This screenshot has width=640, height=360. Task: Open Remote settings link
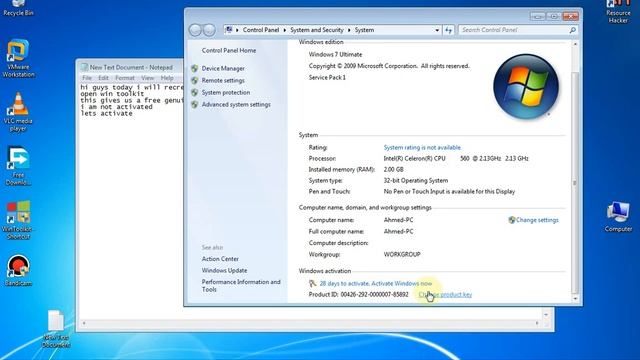[x=223, y=80]
